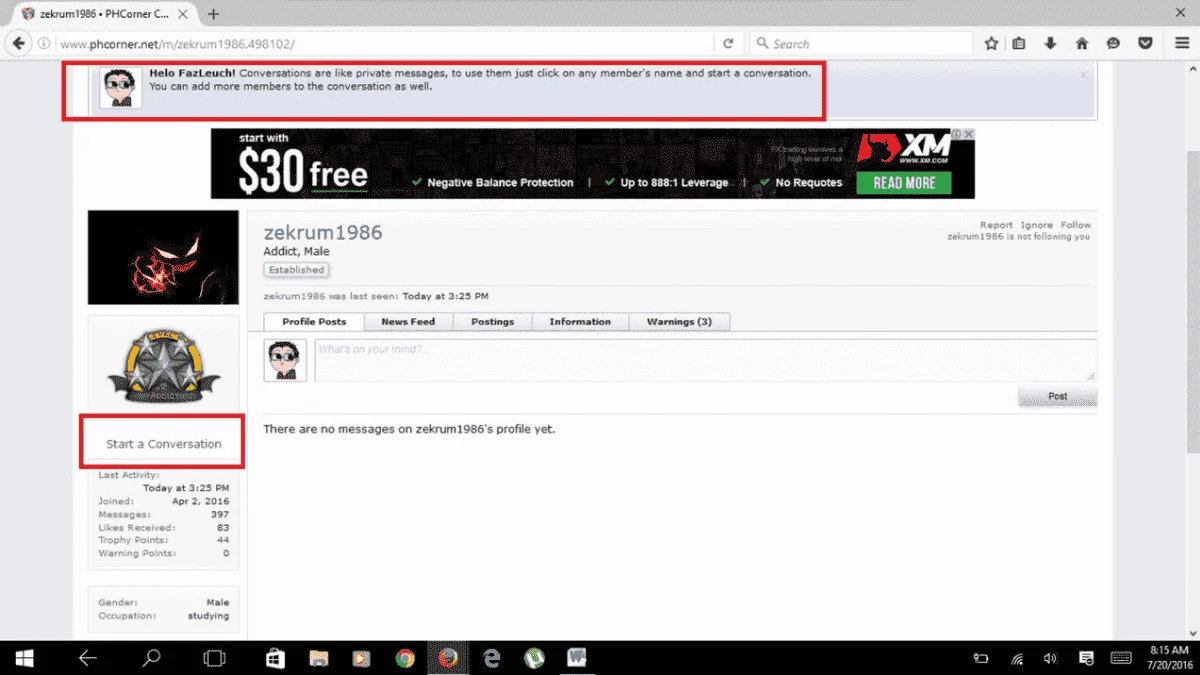This screenshot has height=675, width=1200.
Task: Open a new tab with the plus button
Action: coord(214,14)
